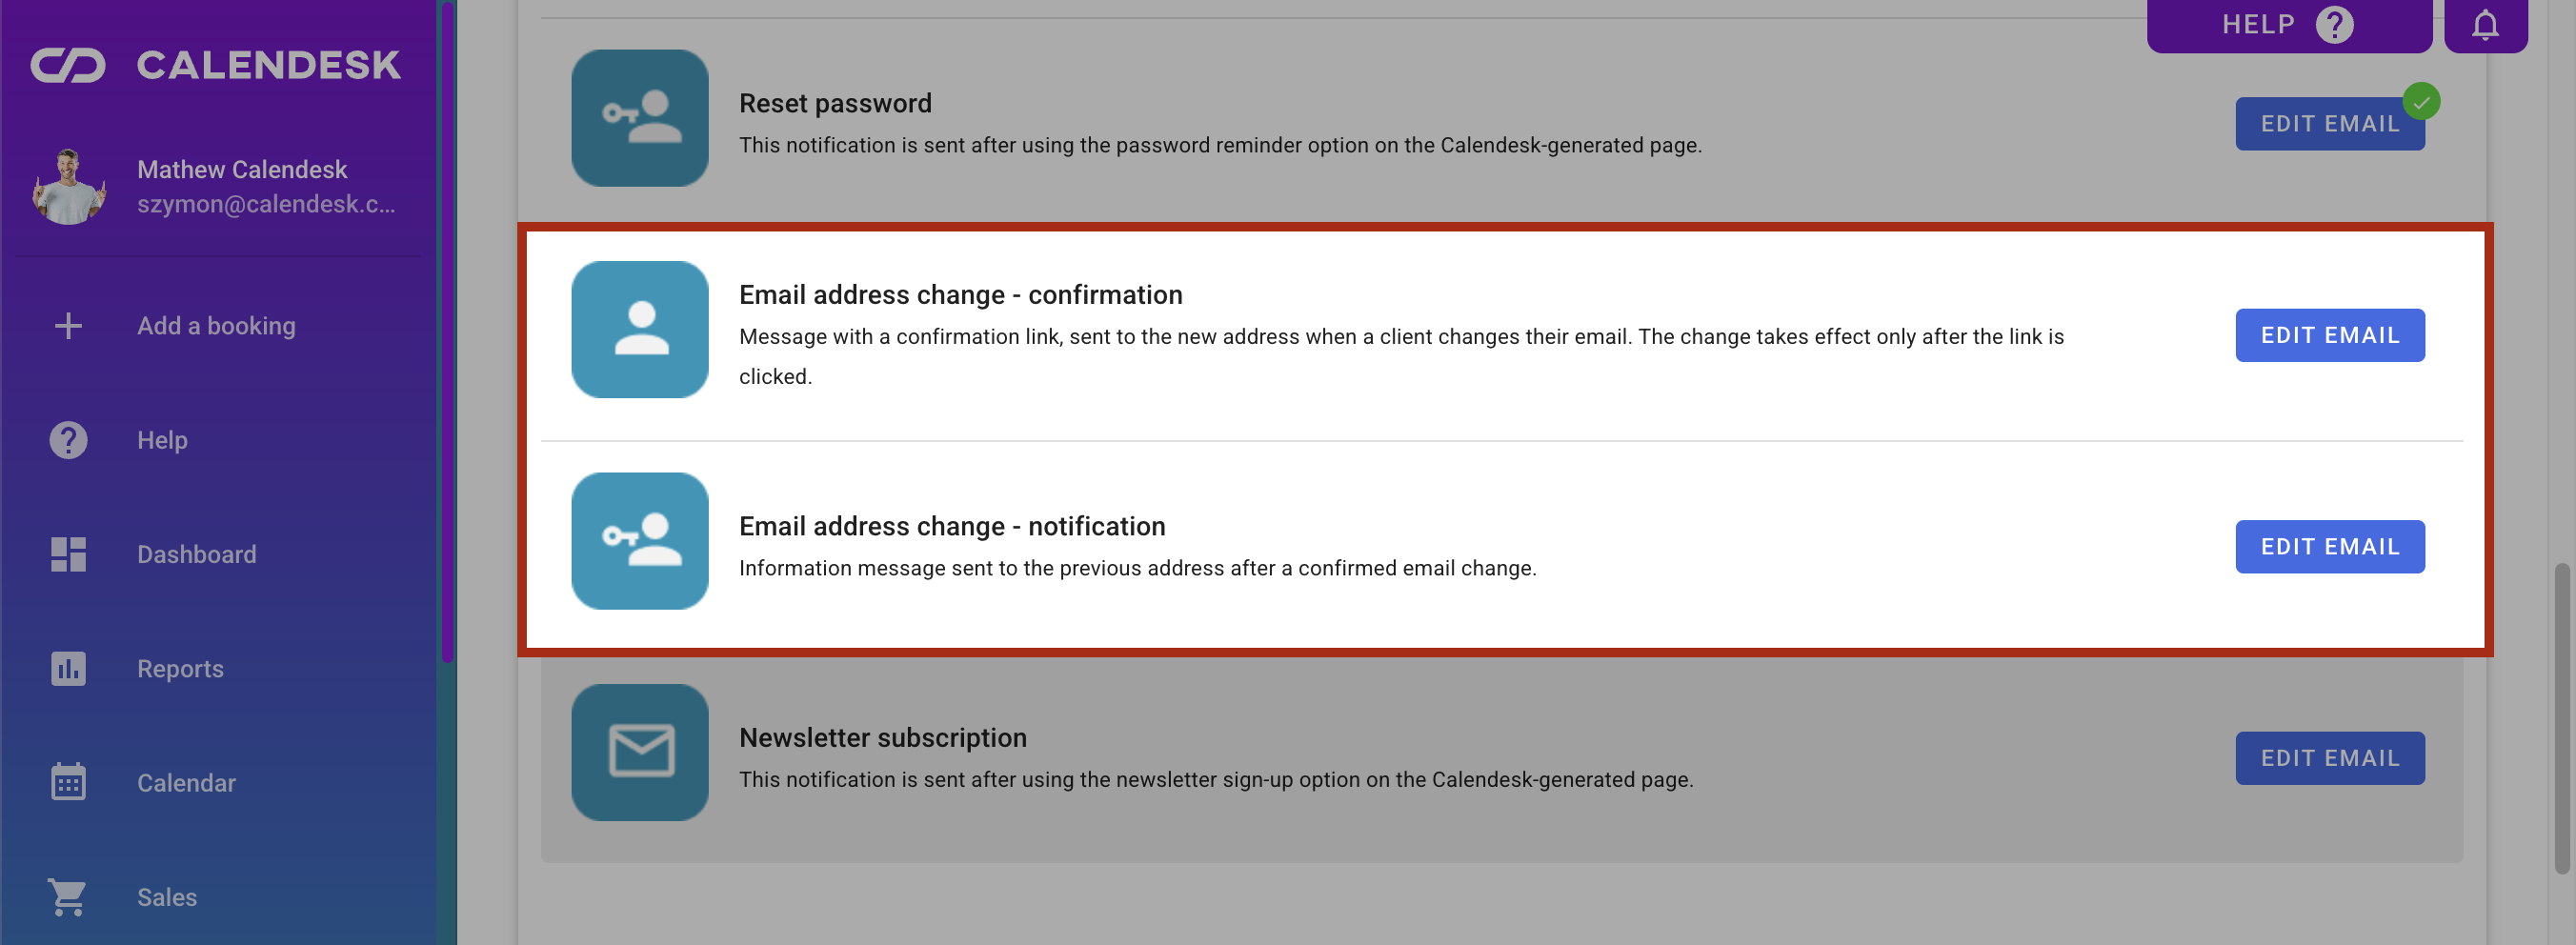The image size is (2576, 945).
Task: Edit the Newsletter subscription email
Action: [2330, 758]
